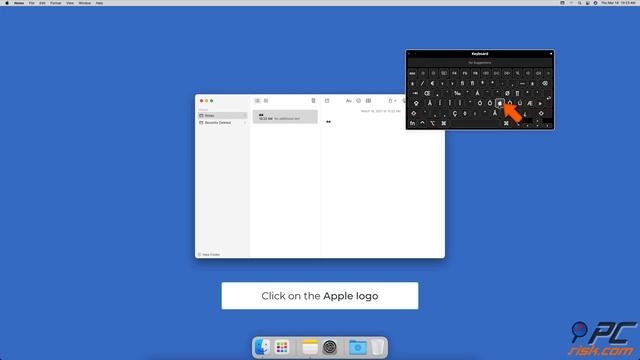The image size is (640, 360).
Task: Open Finder from the Dock
Action: coord(262,347)
